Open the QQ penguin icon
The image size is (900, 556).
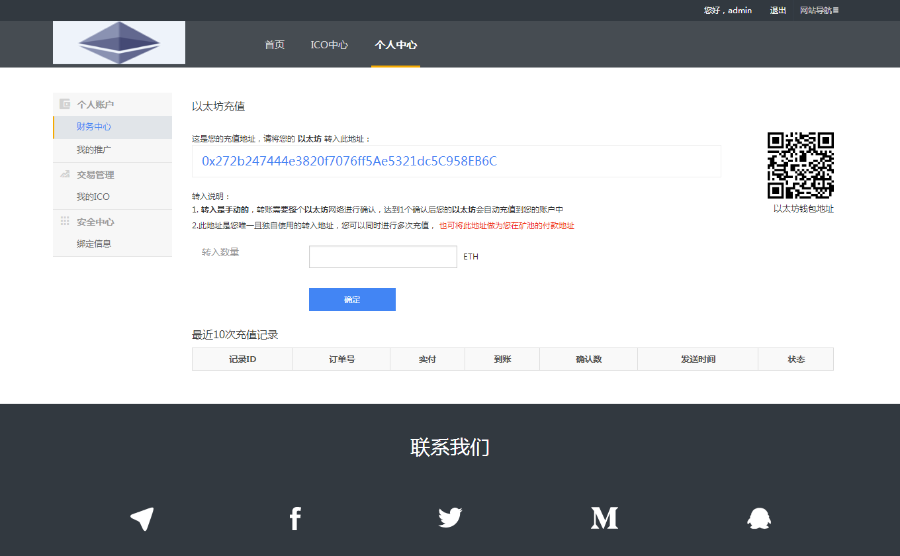(x=759, y=518)
